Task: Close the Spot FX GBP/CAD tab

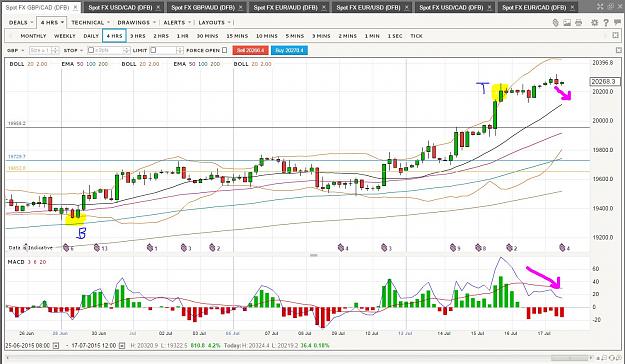Action: [x=76, y=8]
